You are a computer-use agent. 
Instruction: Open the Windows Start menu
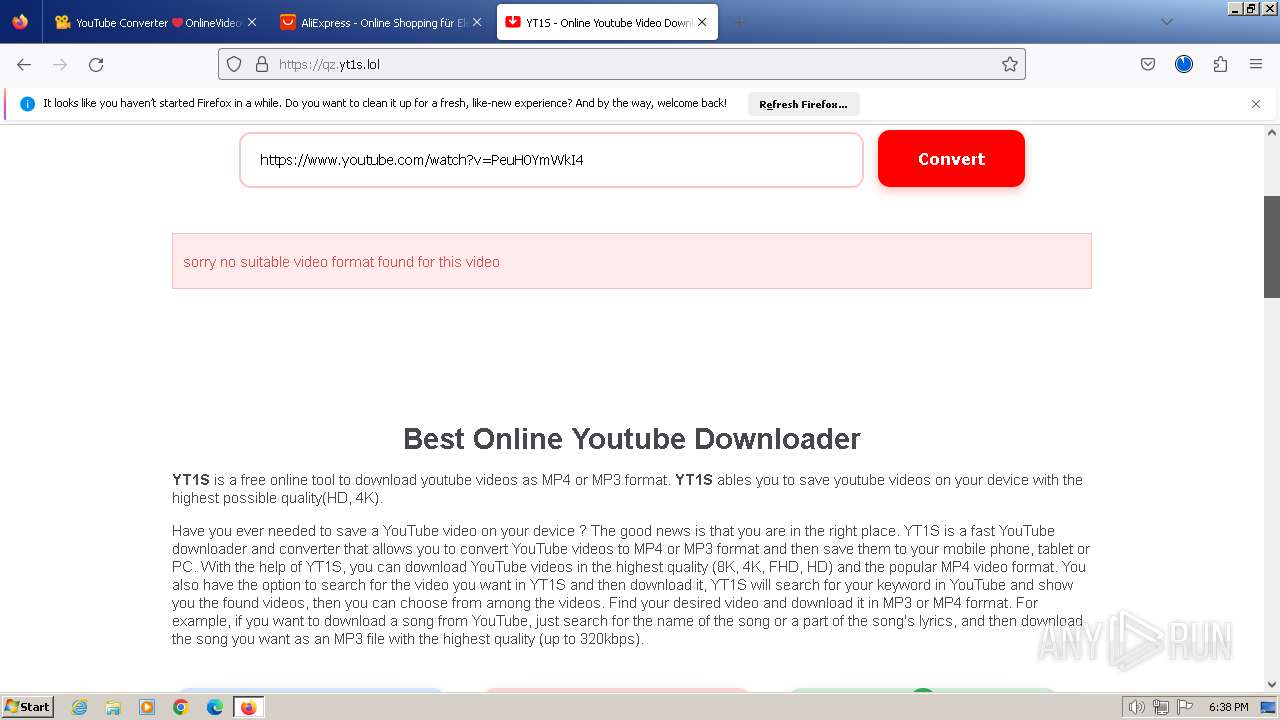click(x=27, y=707)
